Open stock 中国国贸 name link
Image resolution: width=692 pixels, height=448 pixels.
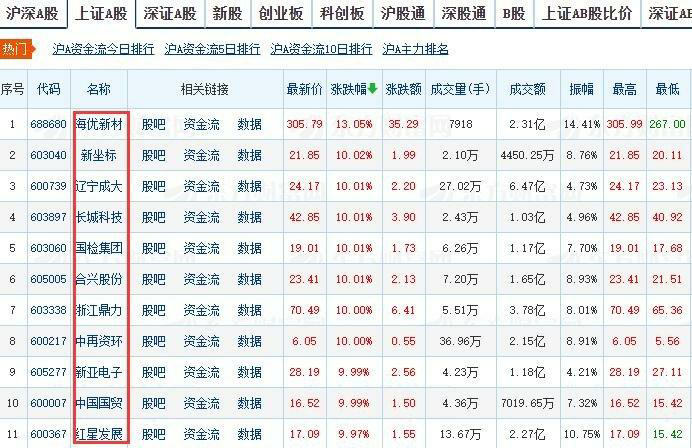[x=99, y=403]
